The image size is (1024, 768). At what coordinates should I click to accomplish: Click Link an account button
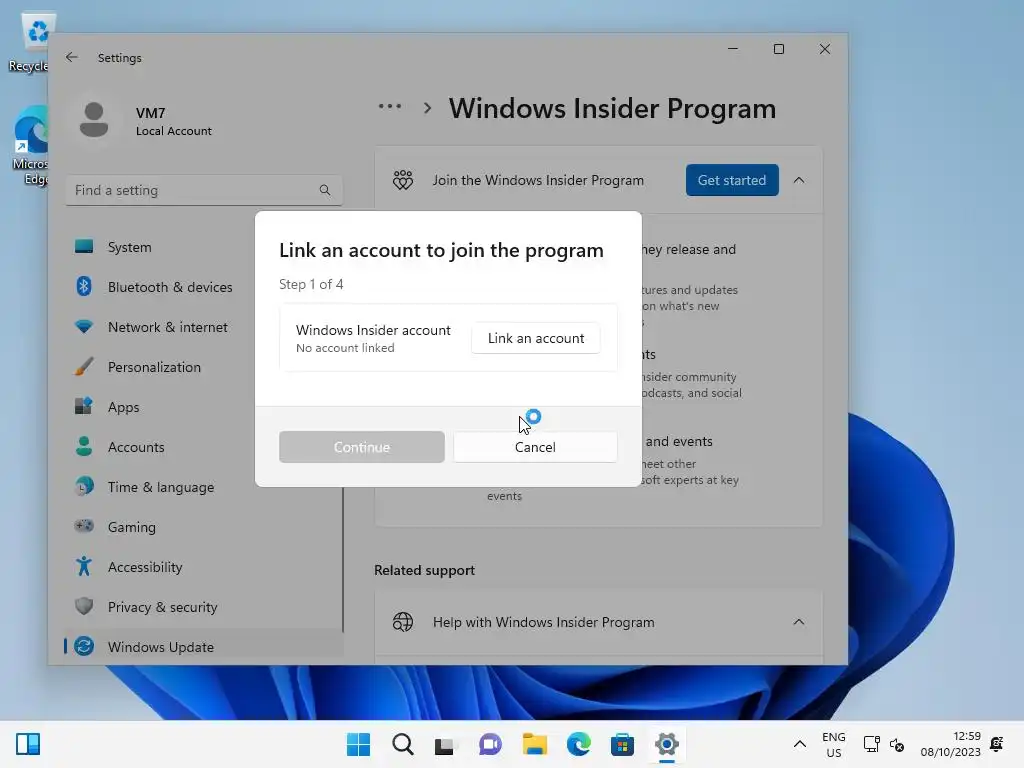[536, 338]
